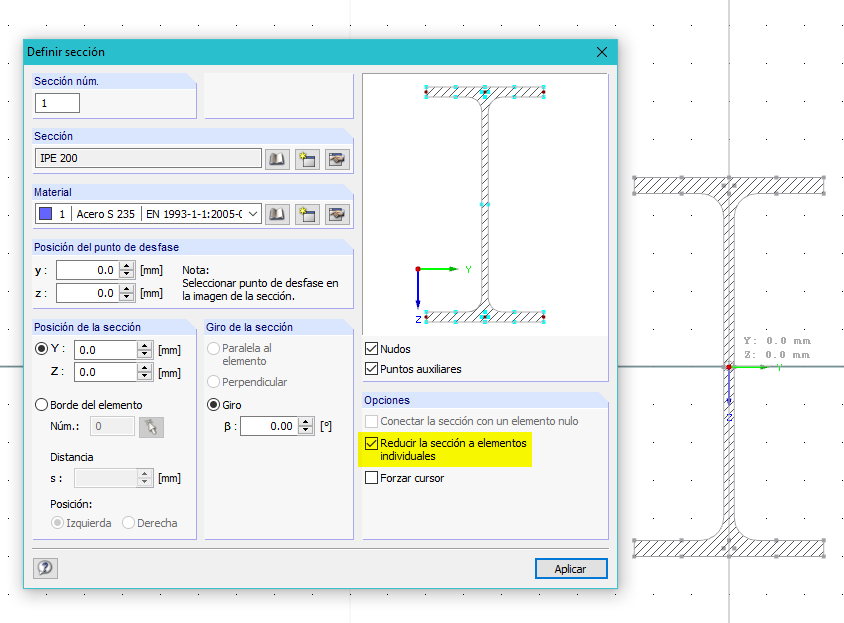Select the Borde del elemento radio option
This screenshot has width=844, height=623.
41,404
